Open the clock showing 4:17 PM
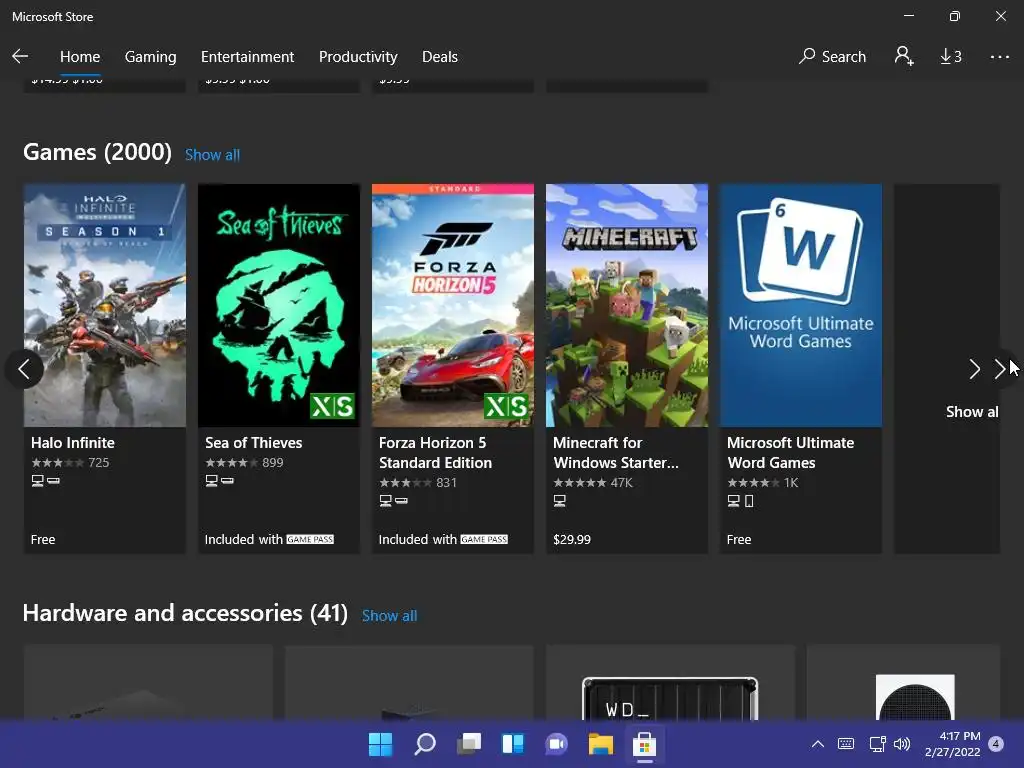This screenshot has height=768, width=1024. (x=953, y=744)
